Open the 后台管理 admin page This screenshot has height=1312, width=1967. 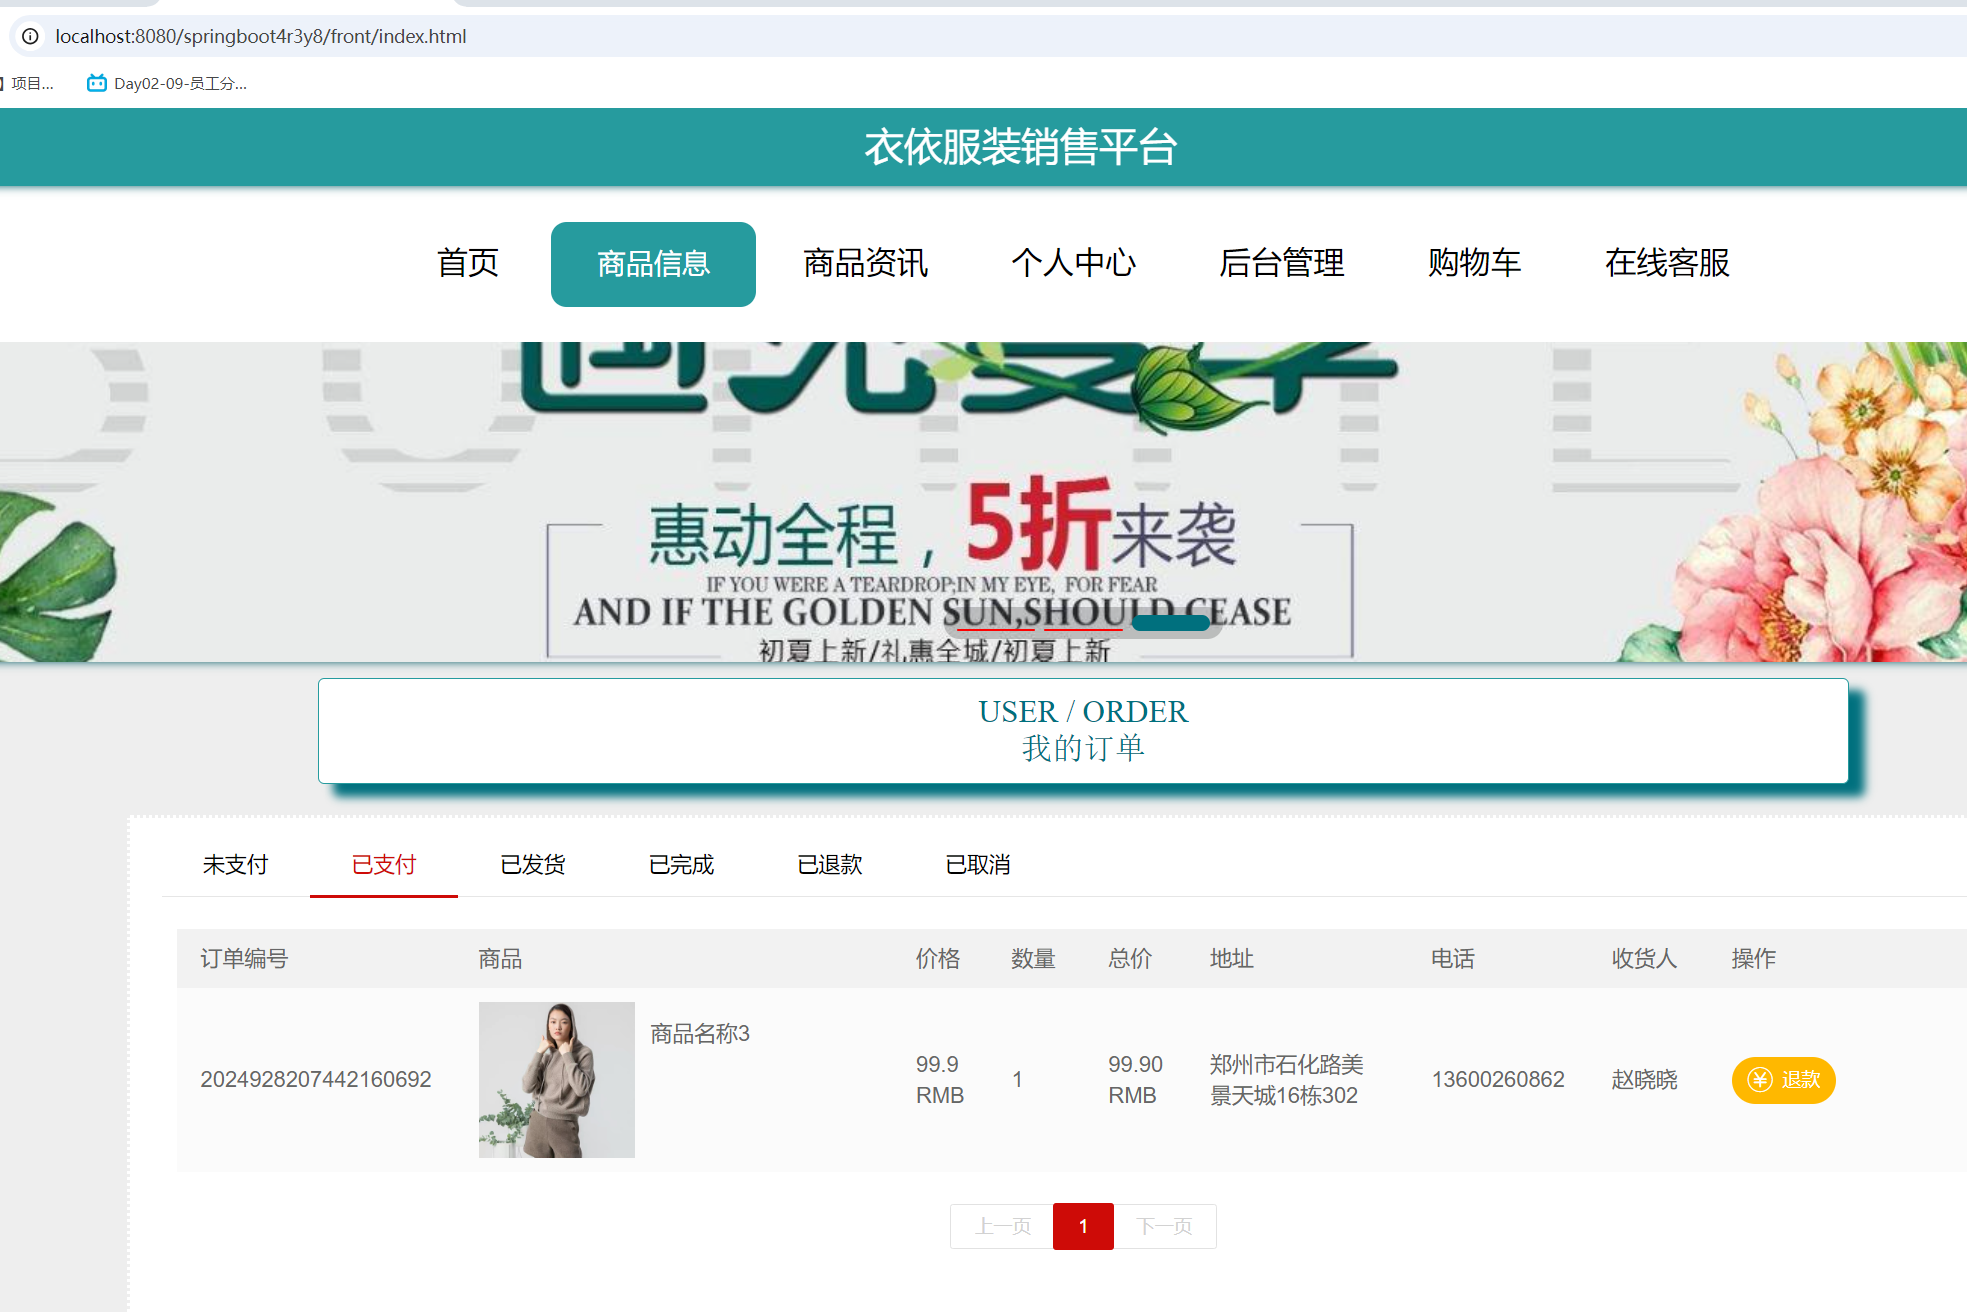(1283, 264)
